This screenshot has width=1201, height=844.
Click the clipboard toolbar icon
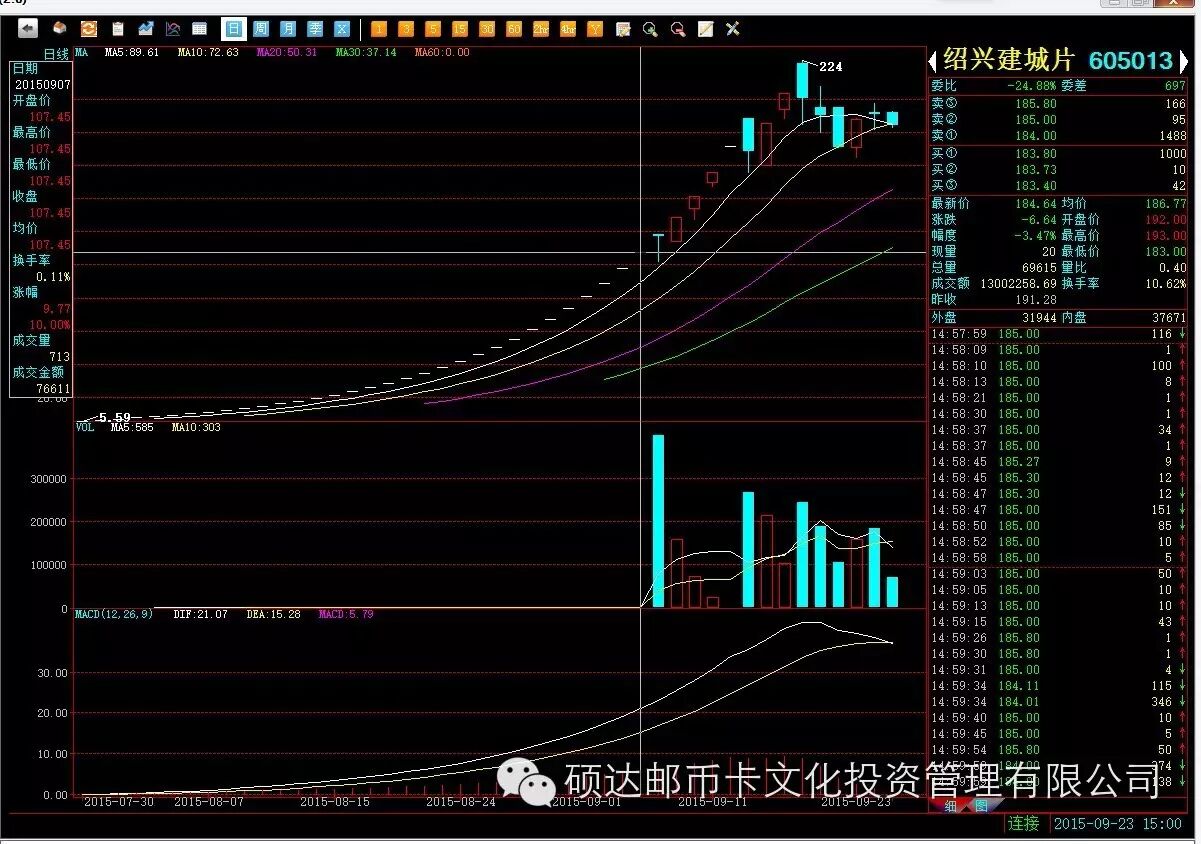[118, 29]
